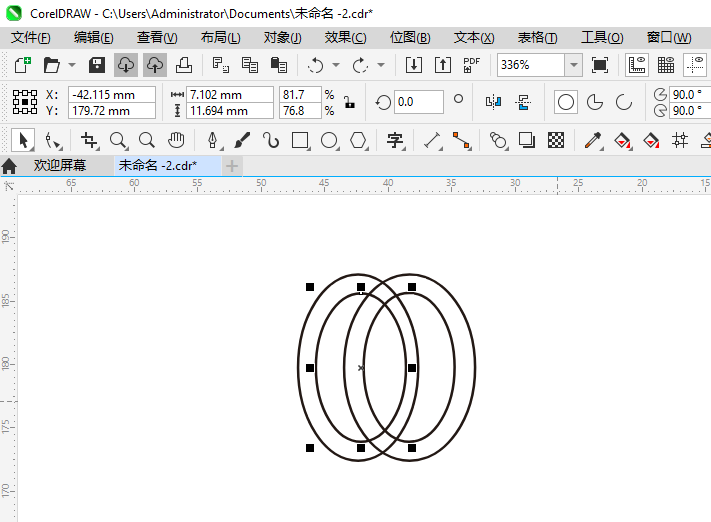Click the rotation angle field
The height and width of the screenshot is (522, 711).
pos(419,102)
